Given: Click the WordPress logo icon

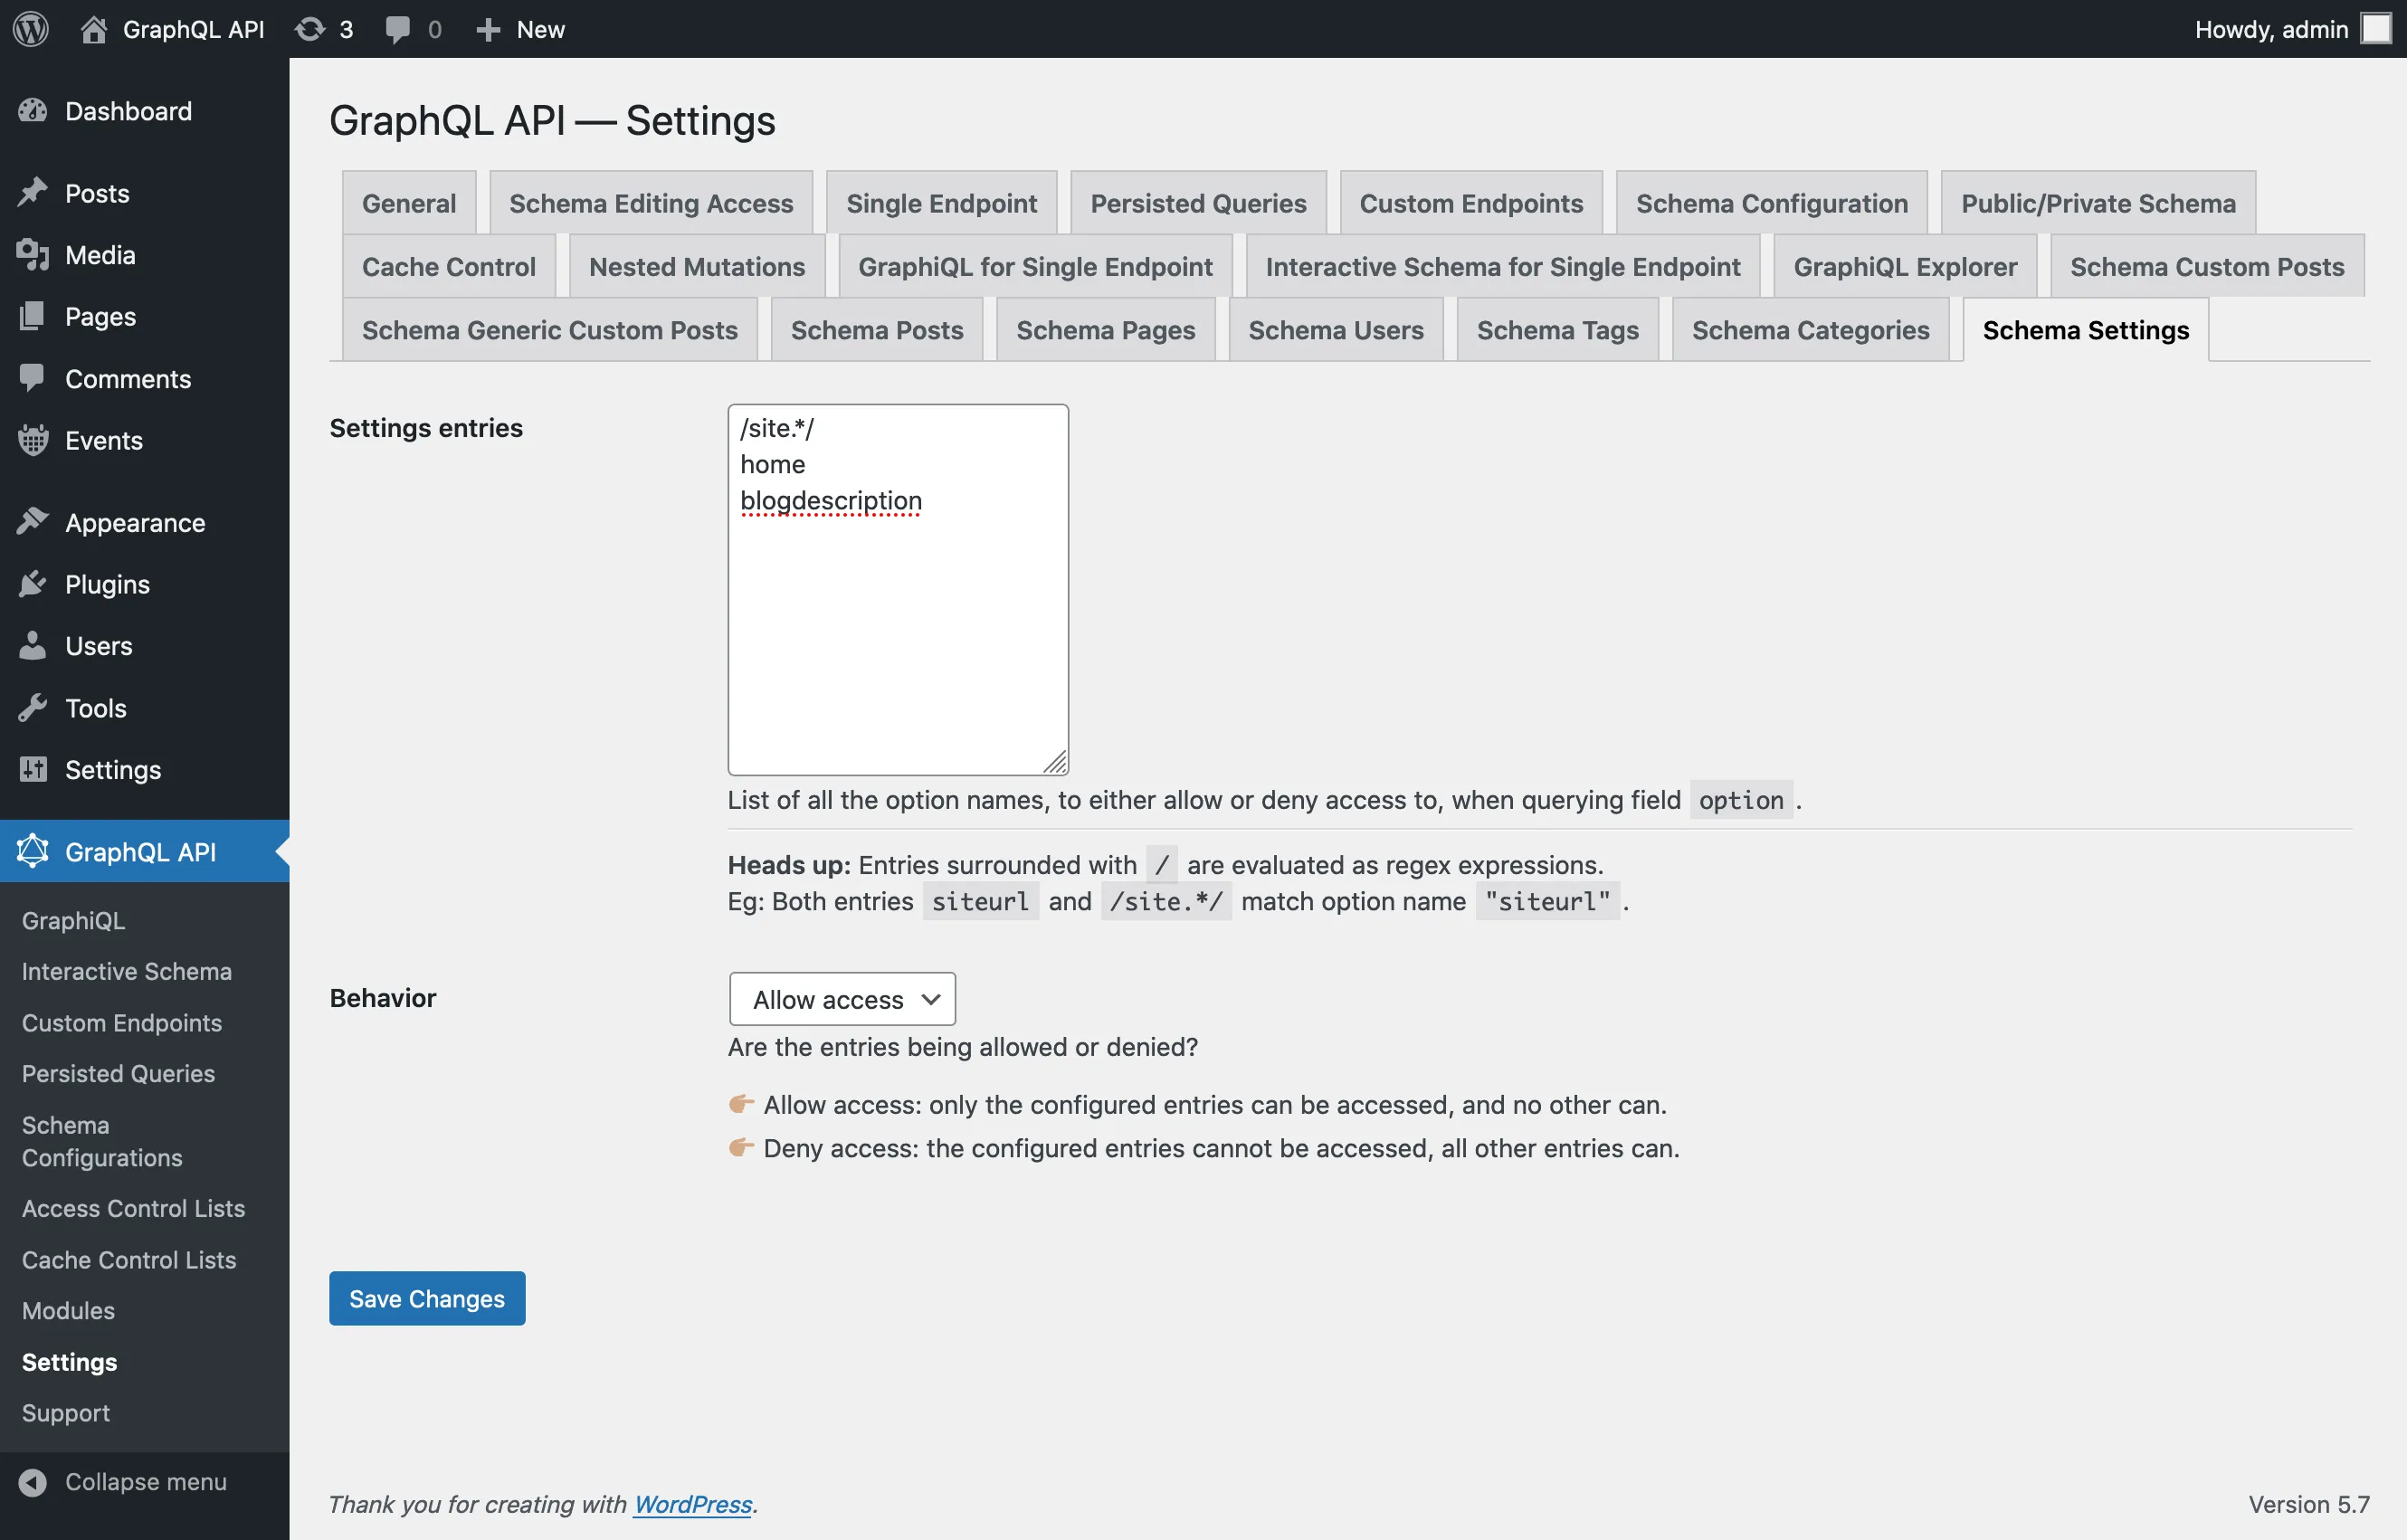Looking at the screenshot, I should 31,29.
